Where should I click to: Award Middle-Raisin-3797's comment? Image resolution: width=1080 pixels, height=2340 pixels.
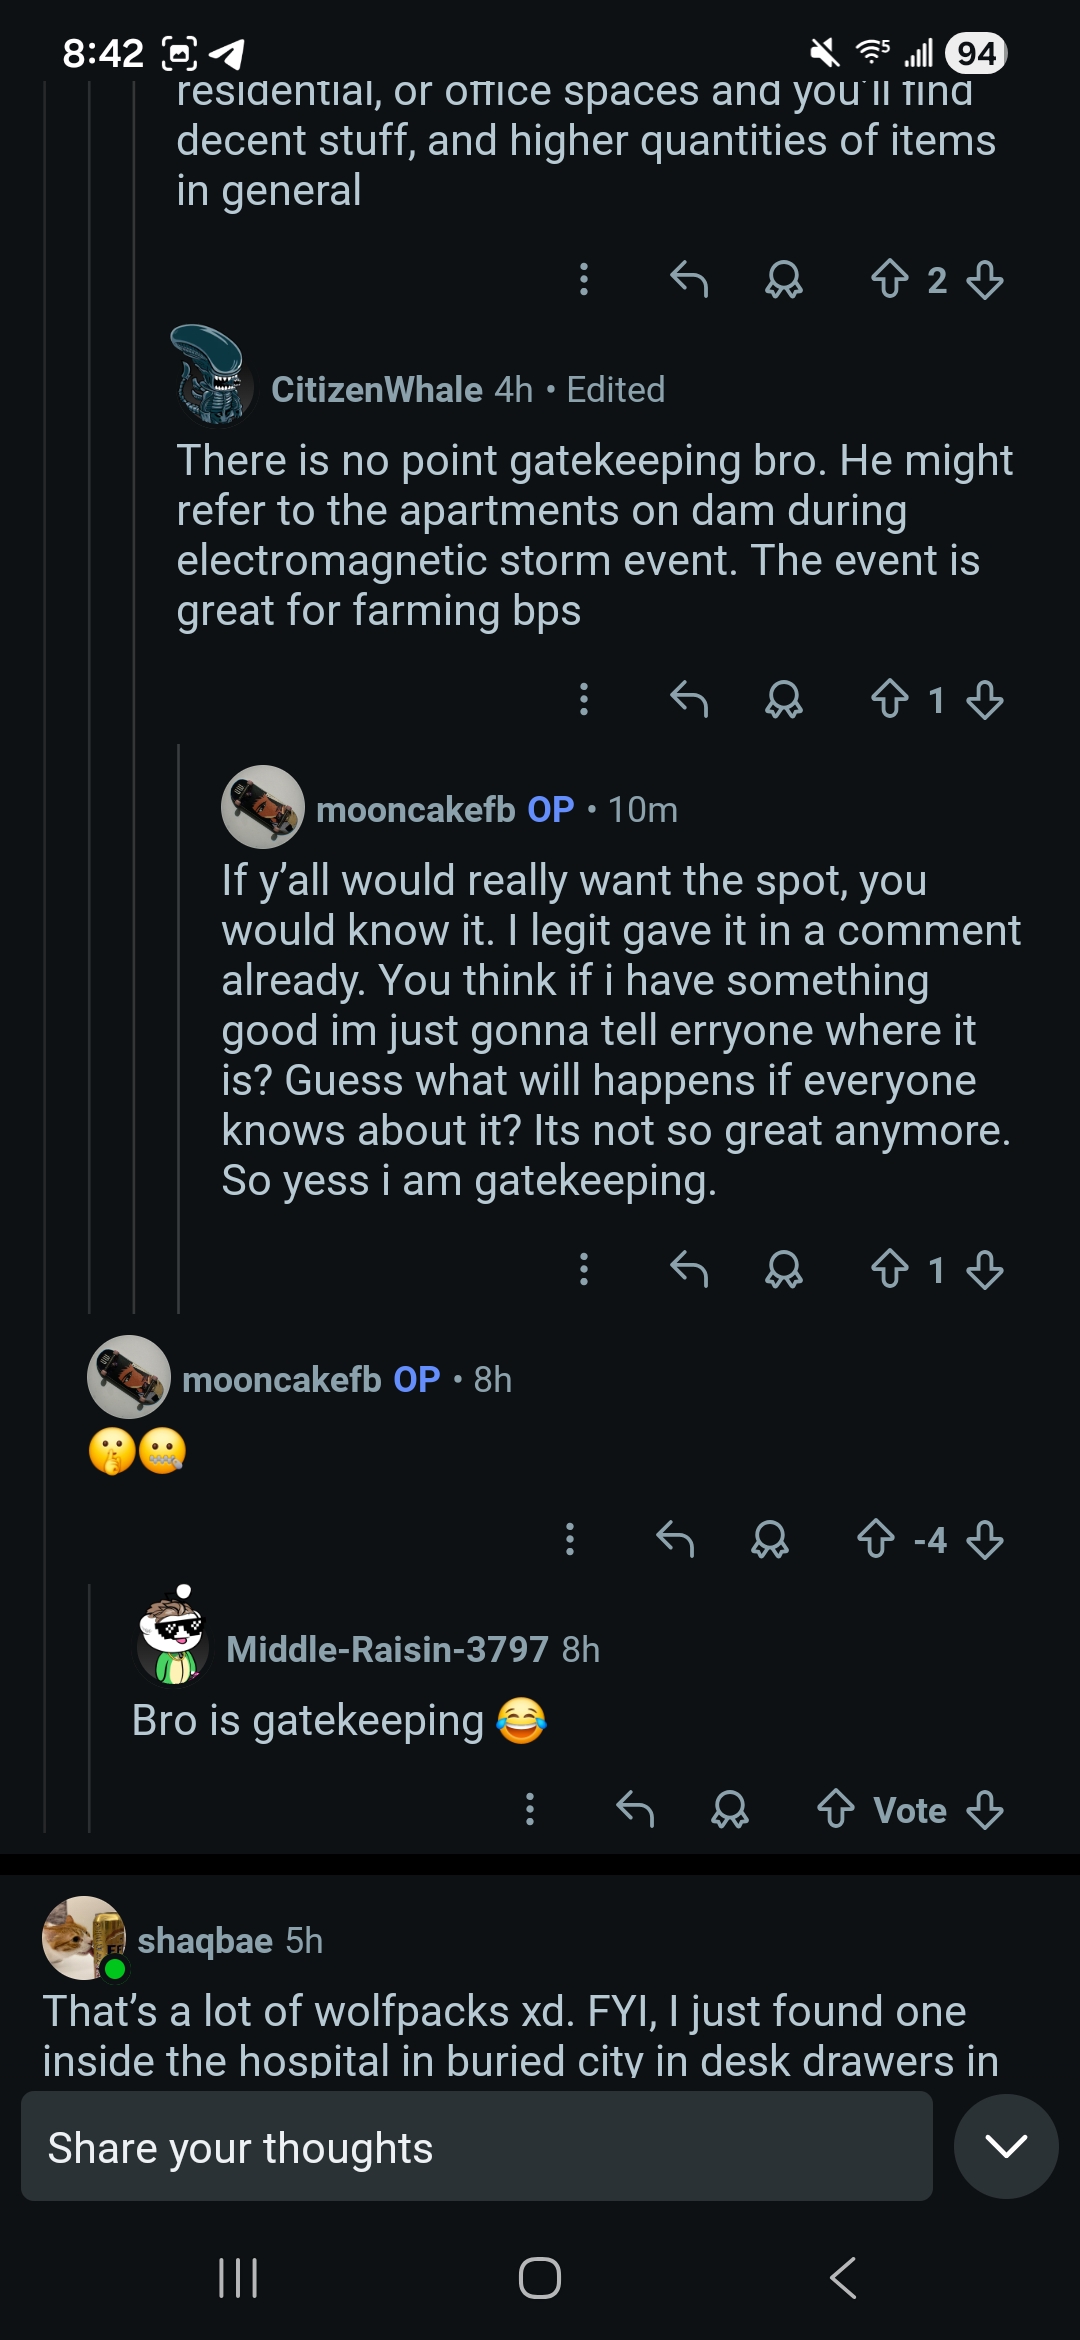tap(730, 1810)
